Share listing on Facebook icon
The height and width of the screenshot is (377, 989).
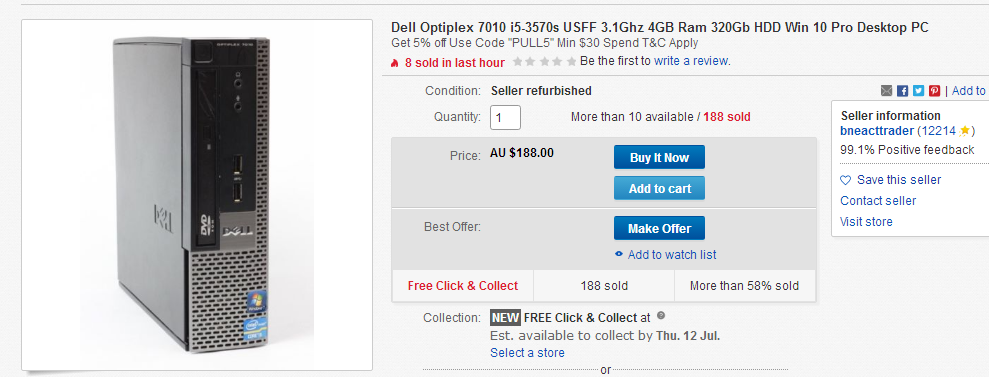pos(903,91)
